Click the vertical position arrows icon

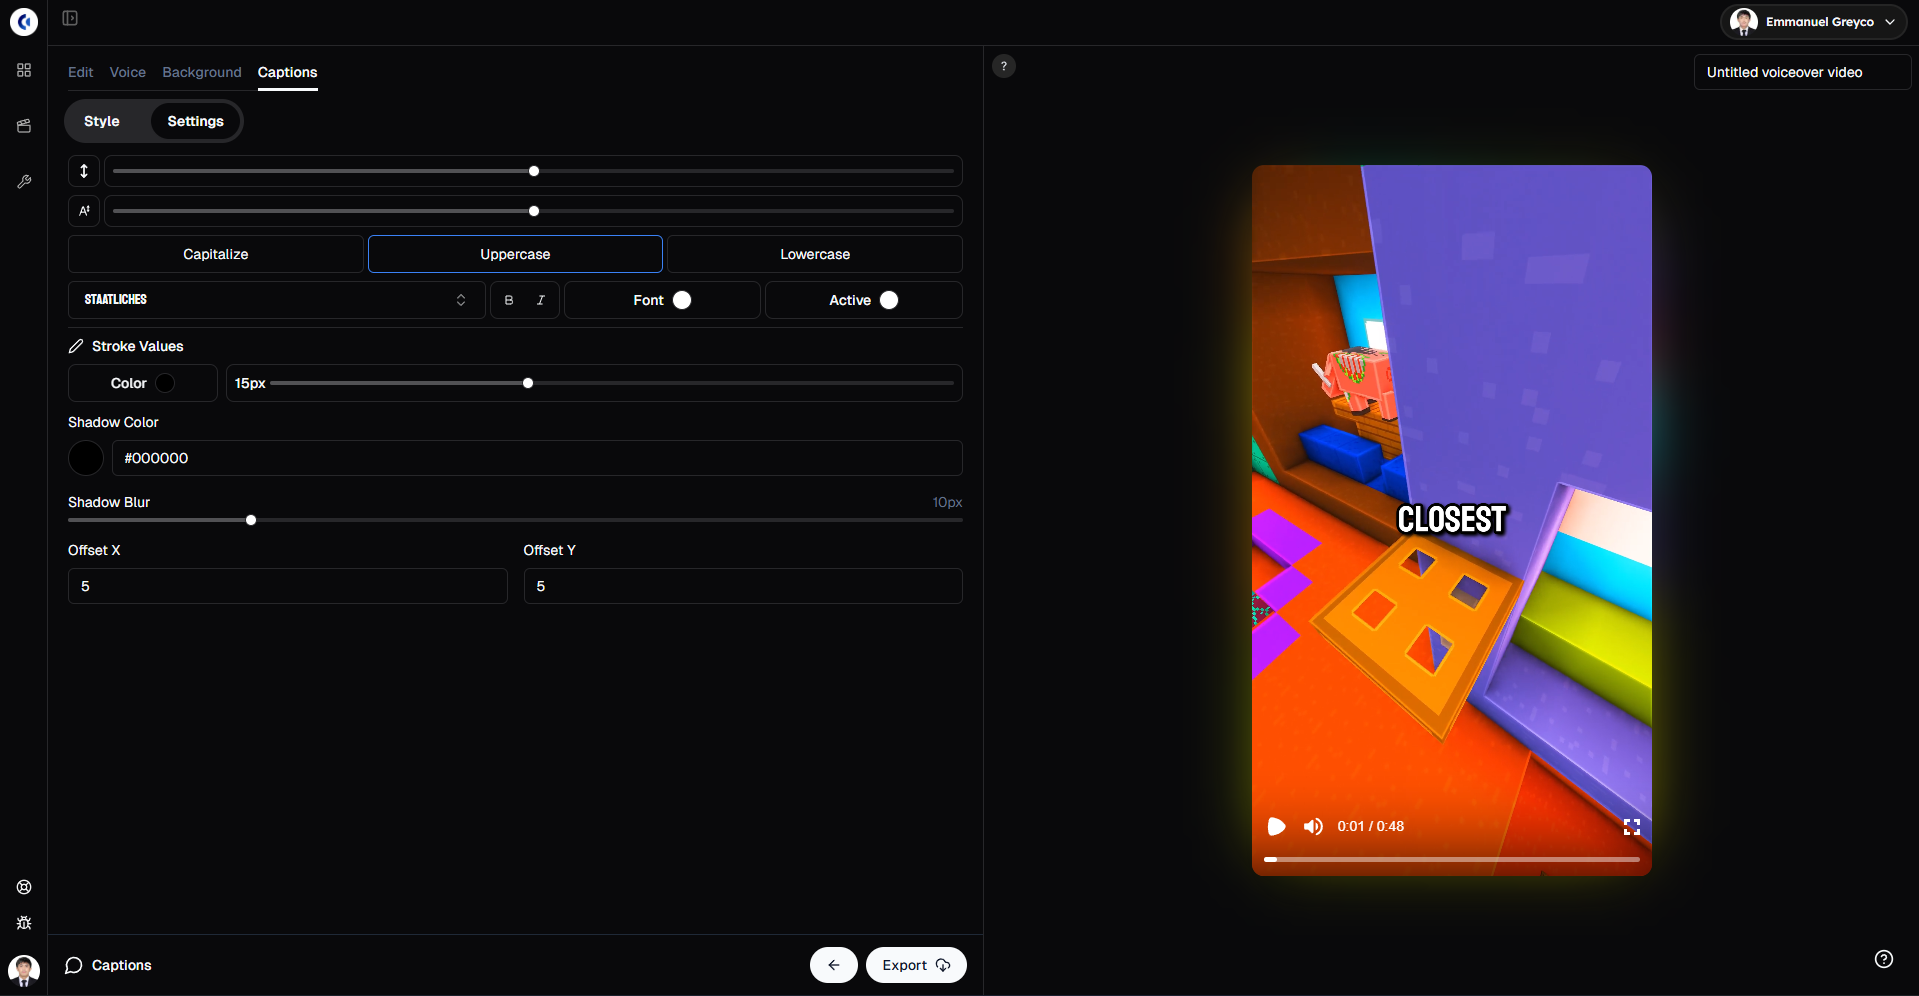point(84,171)
